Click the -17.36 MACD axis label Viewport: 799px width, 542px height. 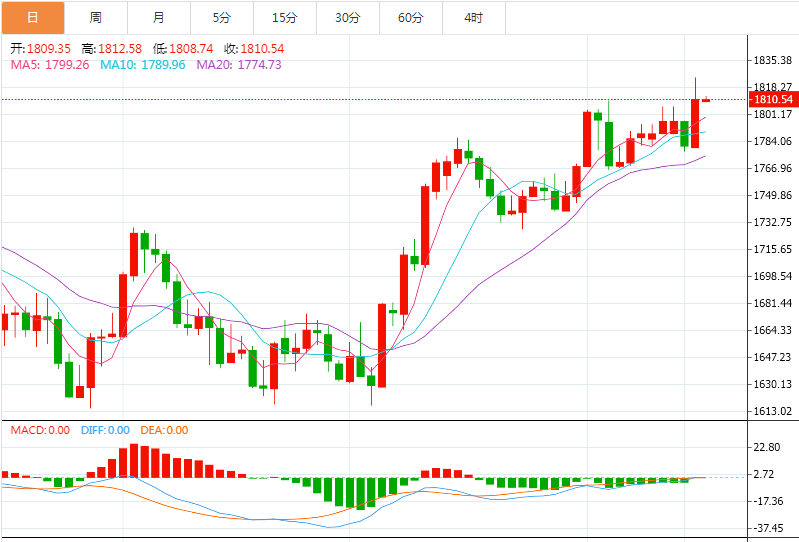tap(768, 501)
